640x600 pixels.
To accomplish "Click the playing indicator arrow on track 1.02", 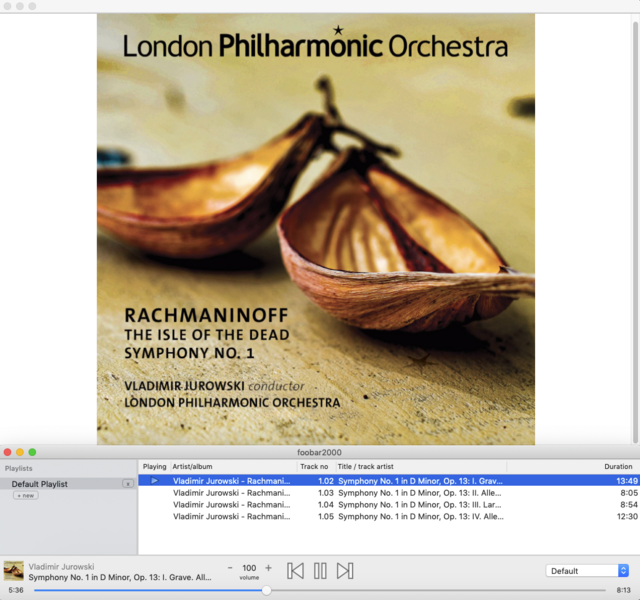I will [x=155, y=481].
